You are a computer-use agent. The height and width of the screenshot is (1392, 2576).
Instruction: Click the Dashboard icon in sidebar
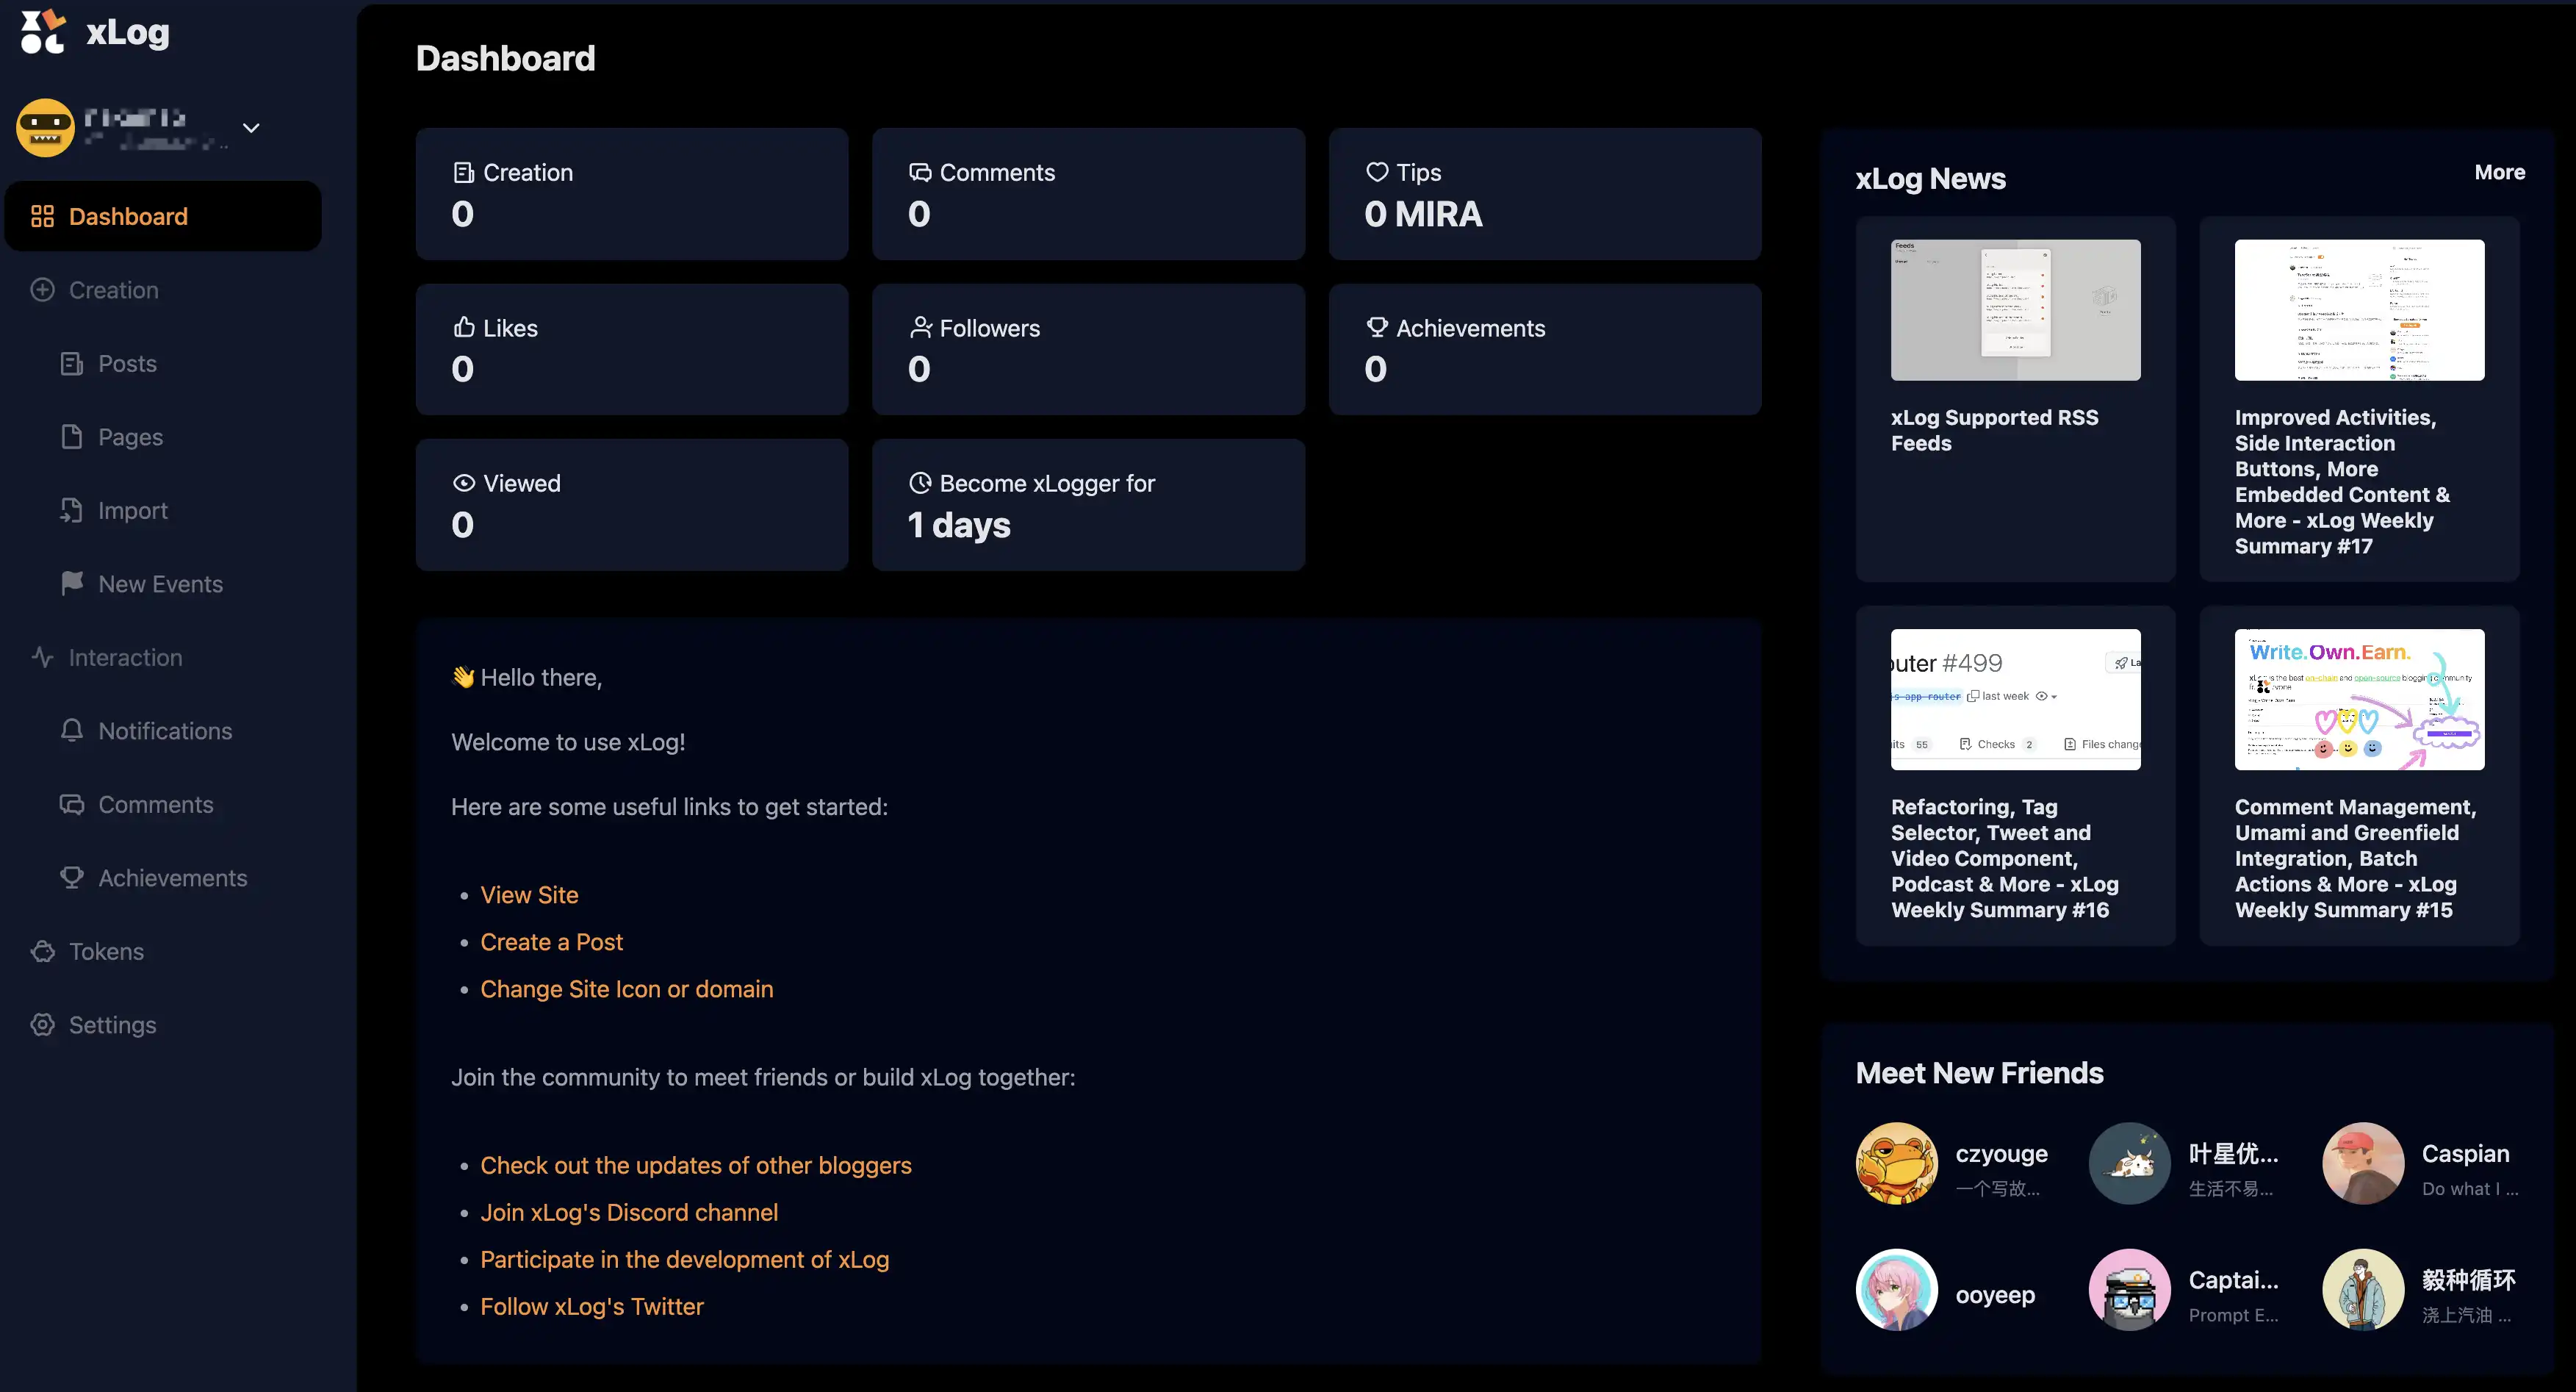point(41,216)
